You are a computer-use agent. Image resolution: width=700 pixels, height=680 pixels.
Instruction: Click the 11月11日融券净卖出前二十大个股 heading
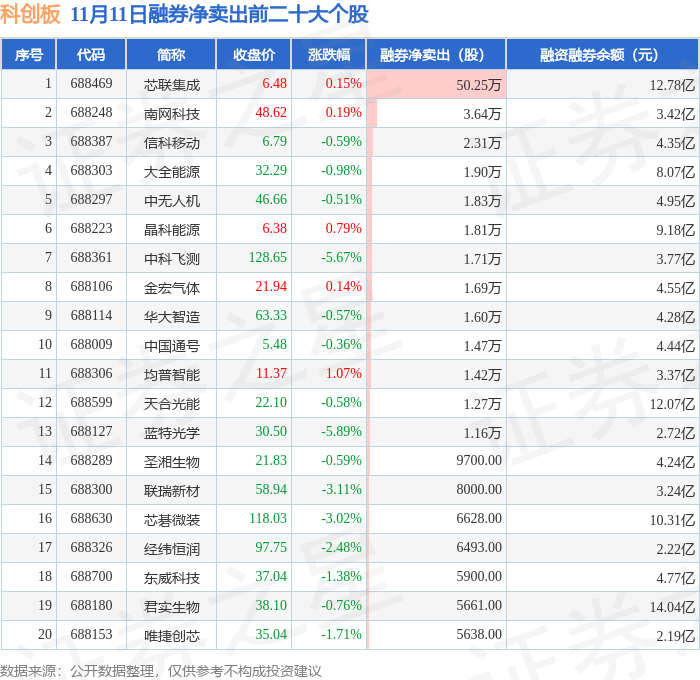click(219, 14)
